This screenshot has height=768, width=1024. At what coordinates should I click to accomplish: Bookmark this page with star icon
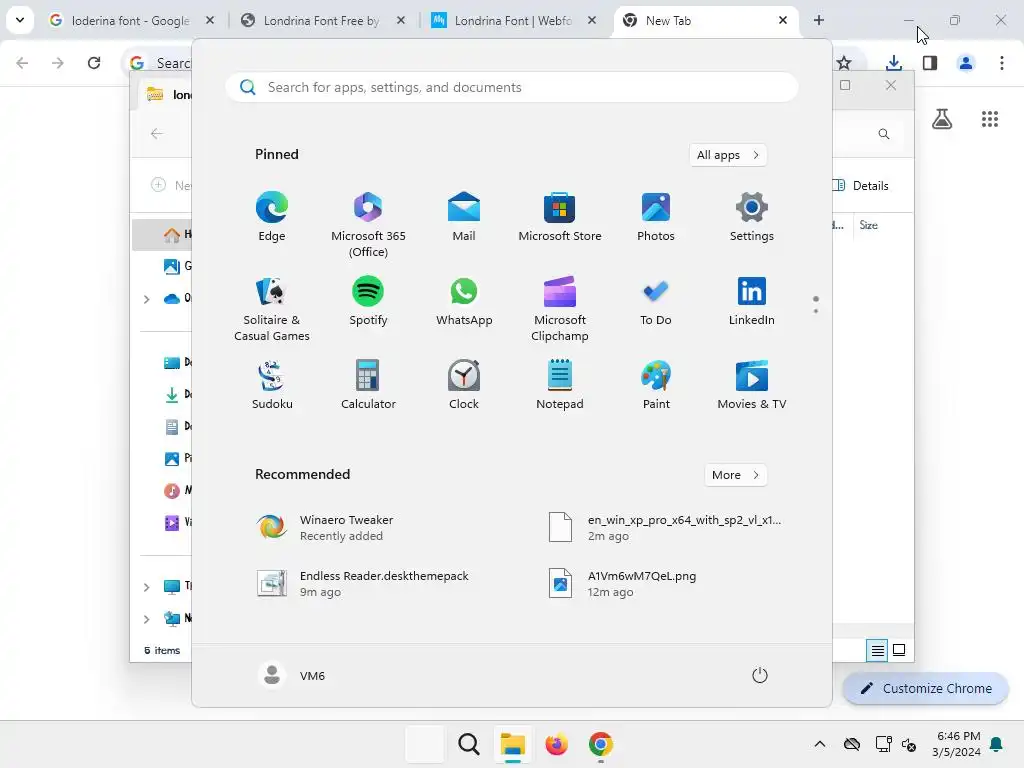pos(844,63)
